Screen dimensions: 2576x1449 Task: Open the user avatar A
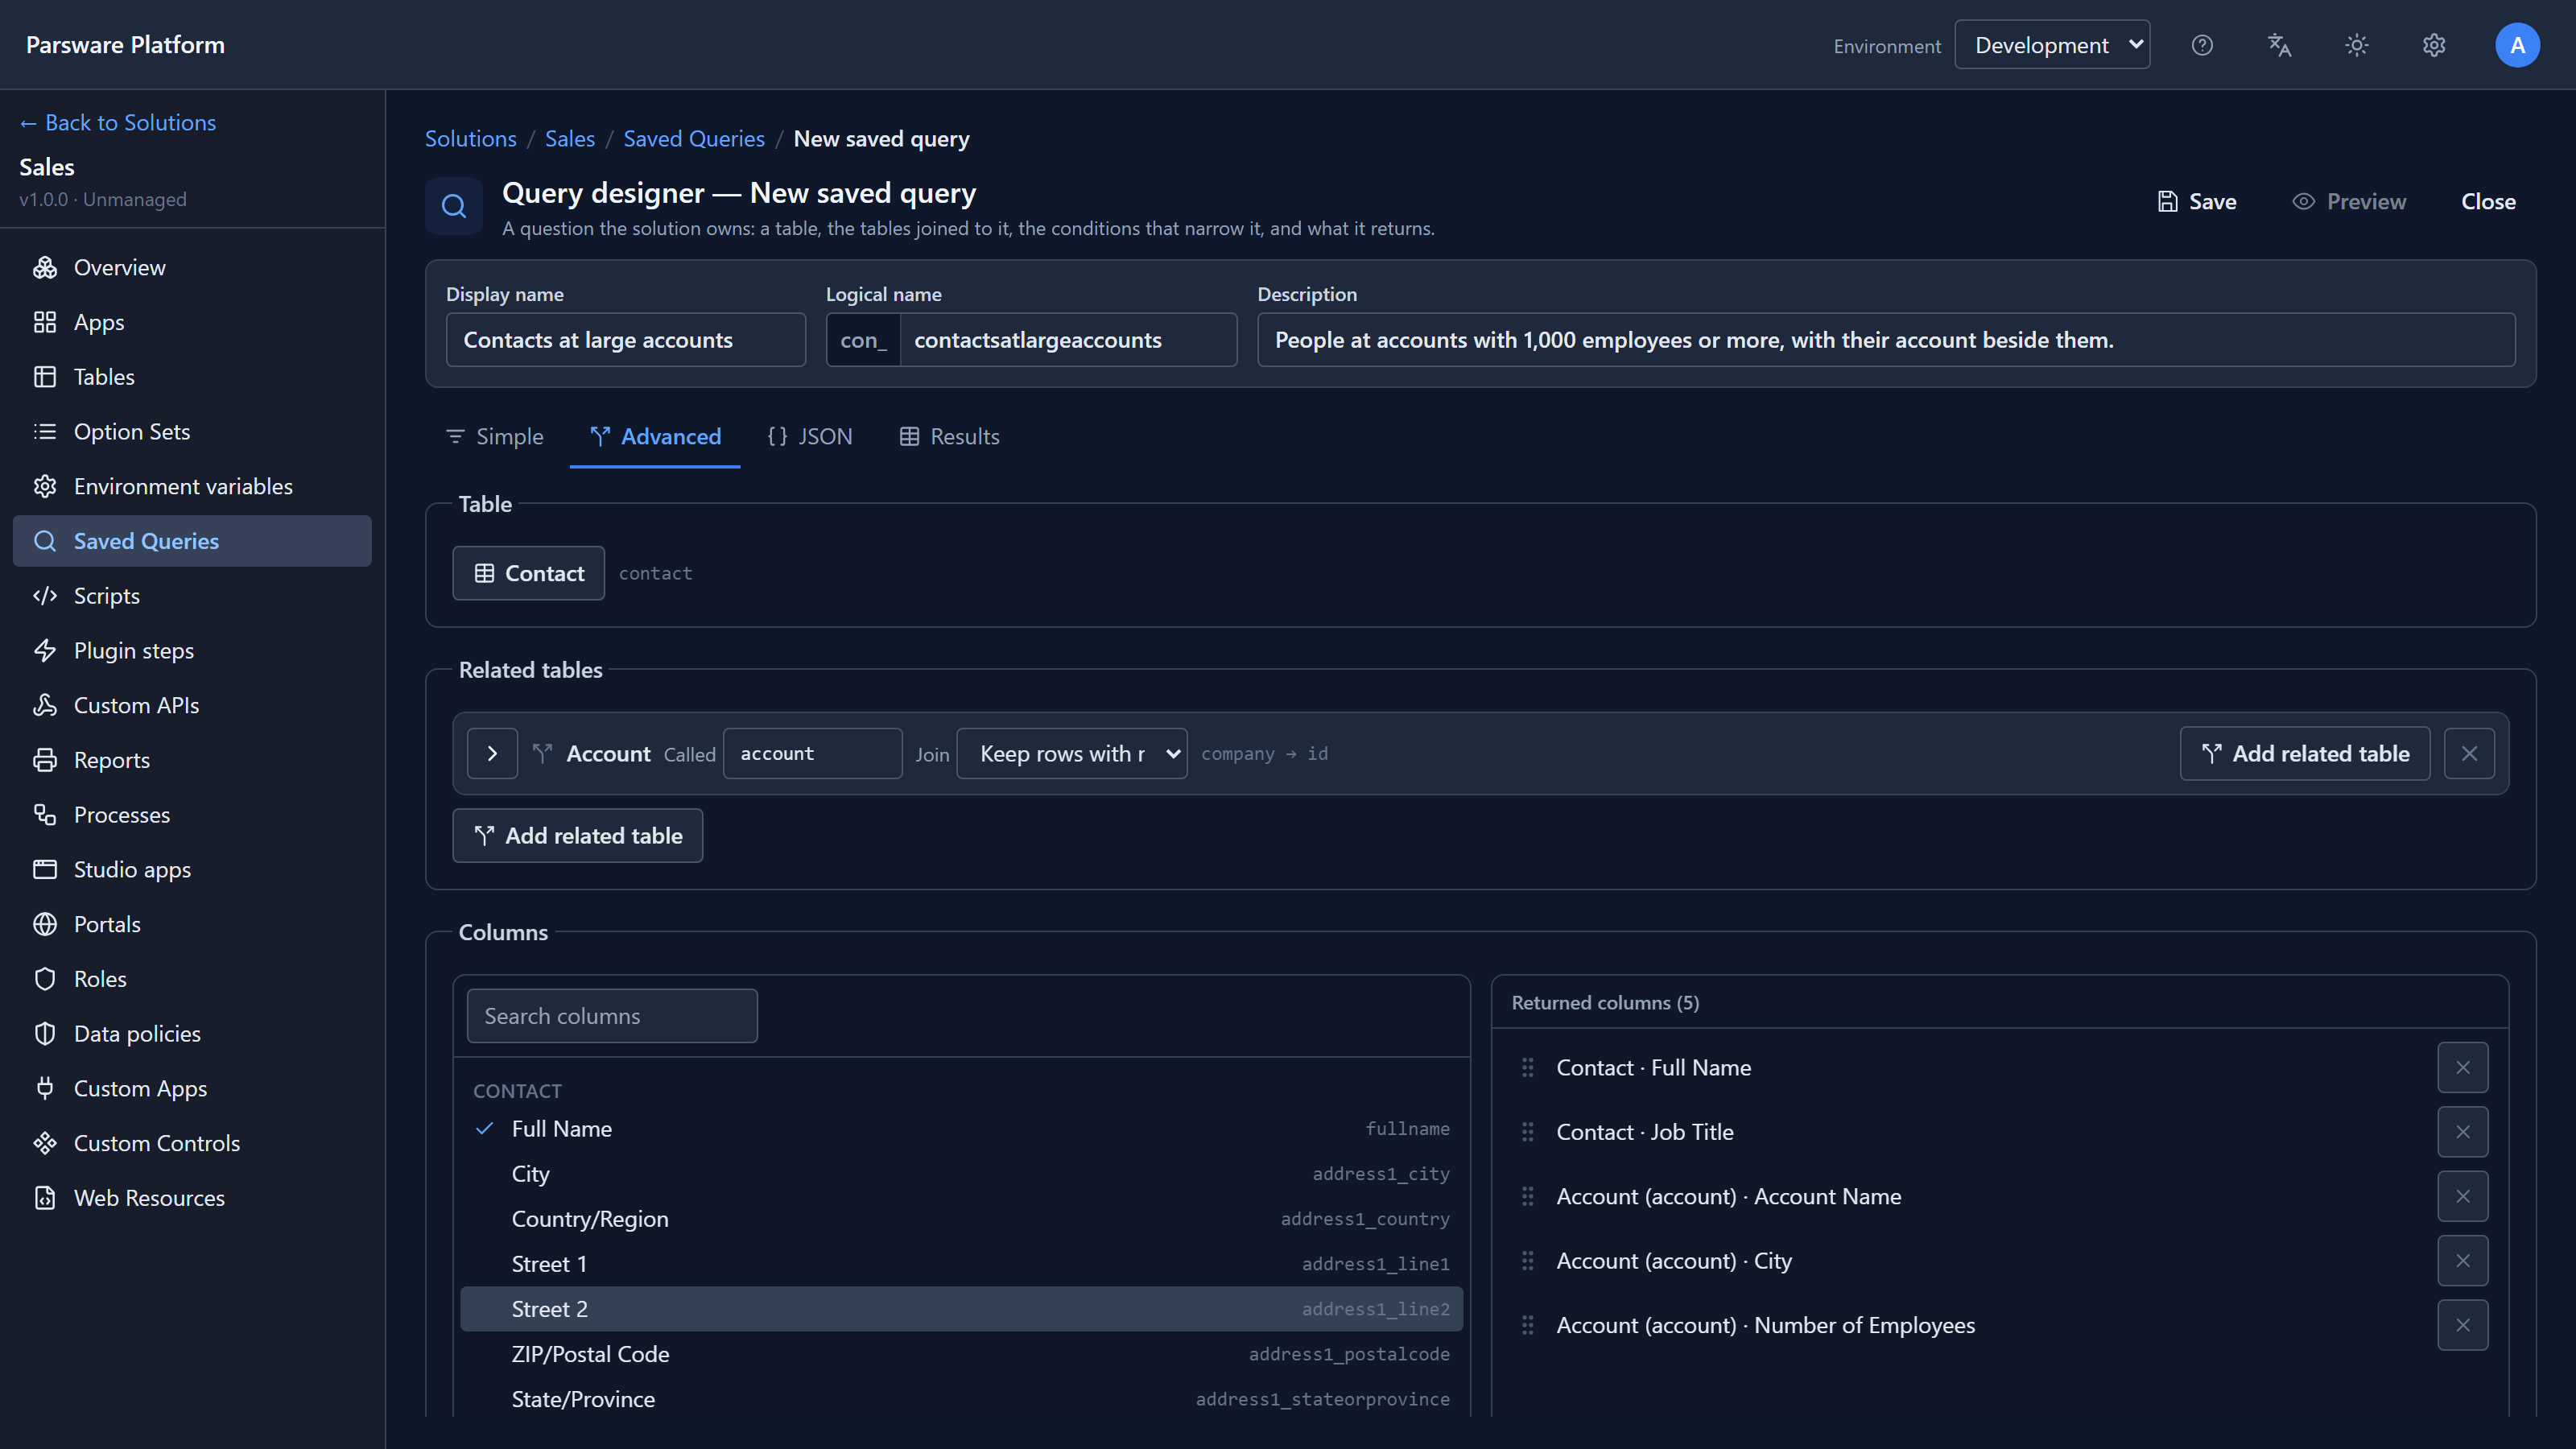2517,45
